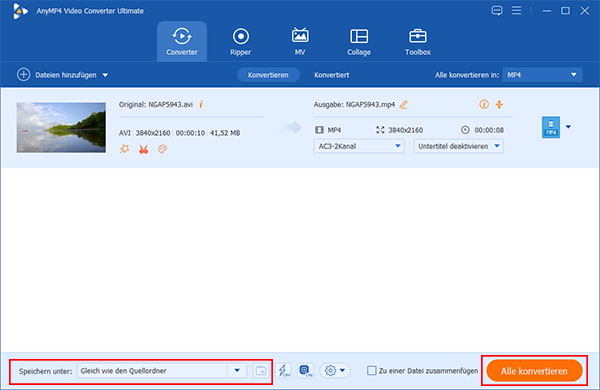Open the feedback chat icon
The width and height of the screenshot is (600, 390).
497,11
